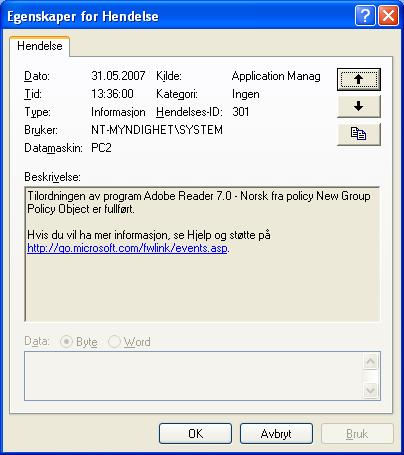Viewport: 404px width, 455px height.
Task: Click inside the empty Data text box
Action: (x=193, y=376)
